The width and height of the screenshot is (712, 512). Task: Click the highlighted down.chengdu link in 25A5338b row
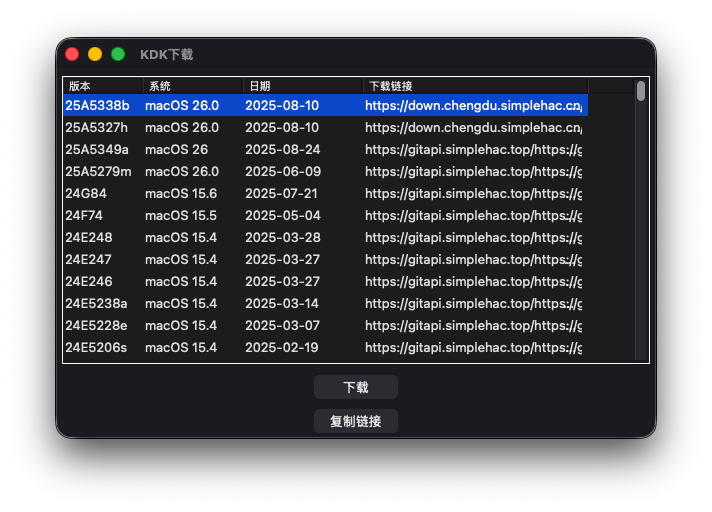pyautogui.click(x=474, y=105)
